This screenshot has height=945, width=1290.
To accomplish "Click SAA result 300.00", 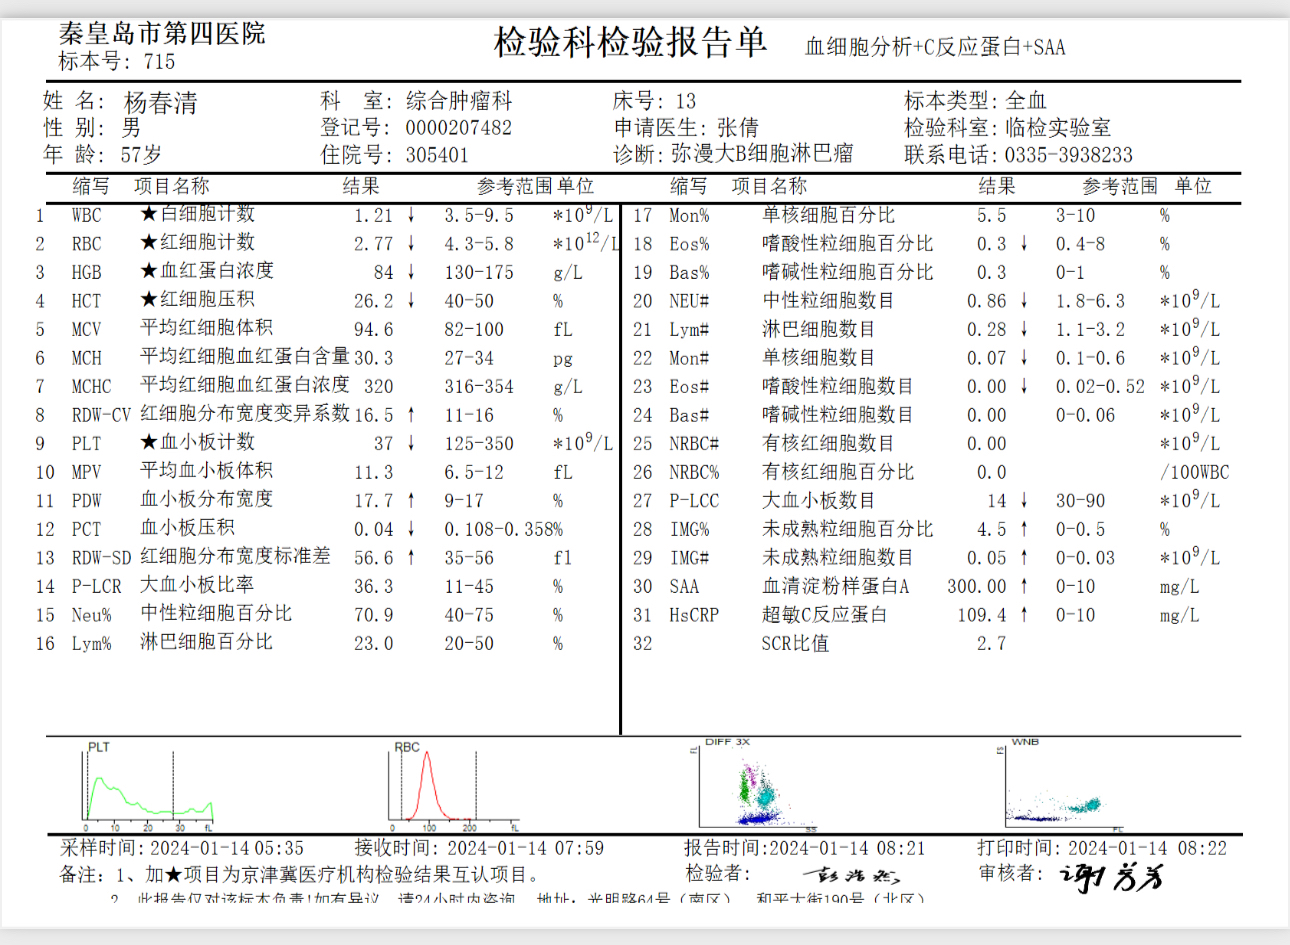I will click(x=977, y=586).
